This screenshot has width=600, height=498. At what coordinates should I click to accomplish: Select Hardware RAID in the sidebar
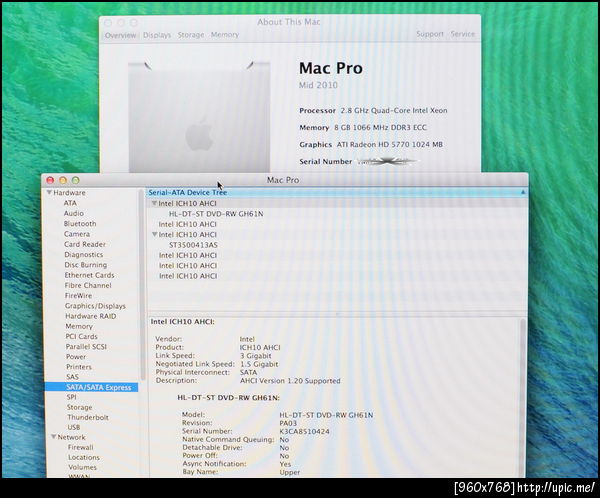(91, 316)
